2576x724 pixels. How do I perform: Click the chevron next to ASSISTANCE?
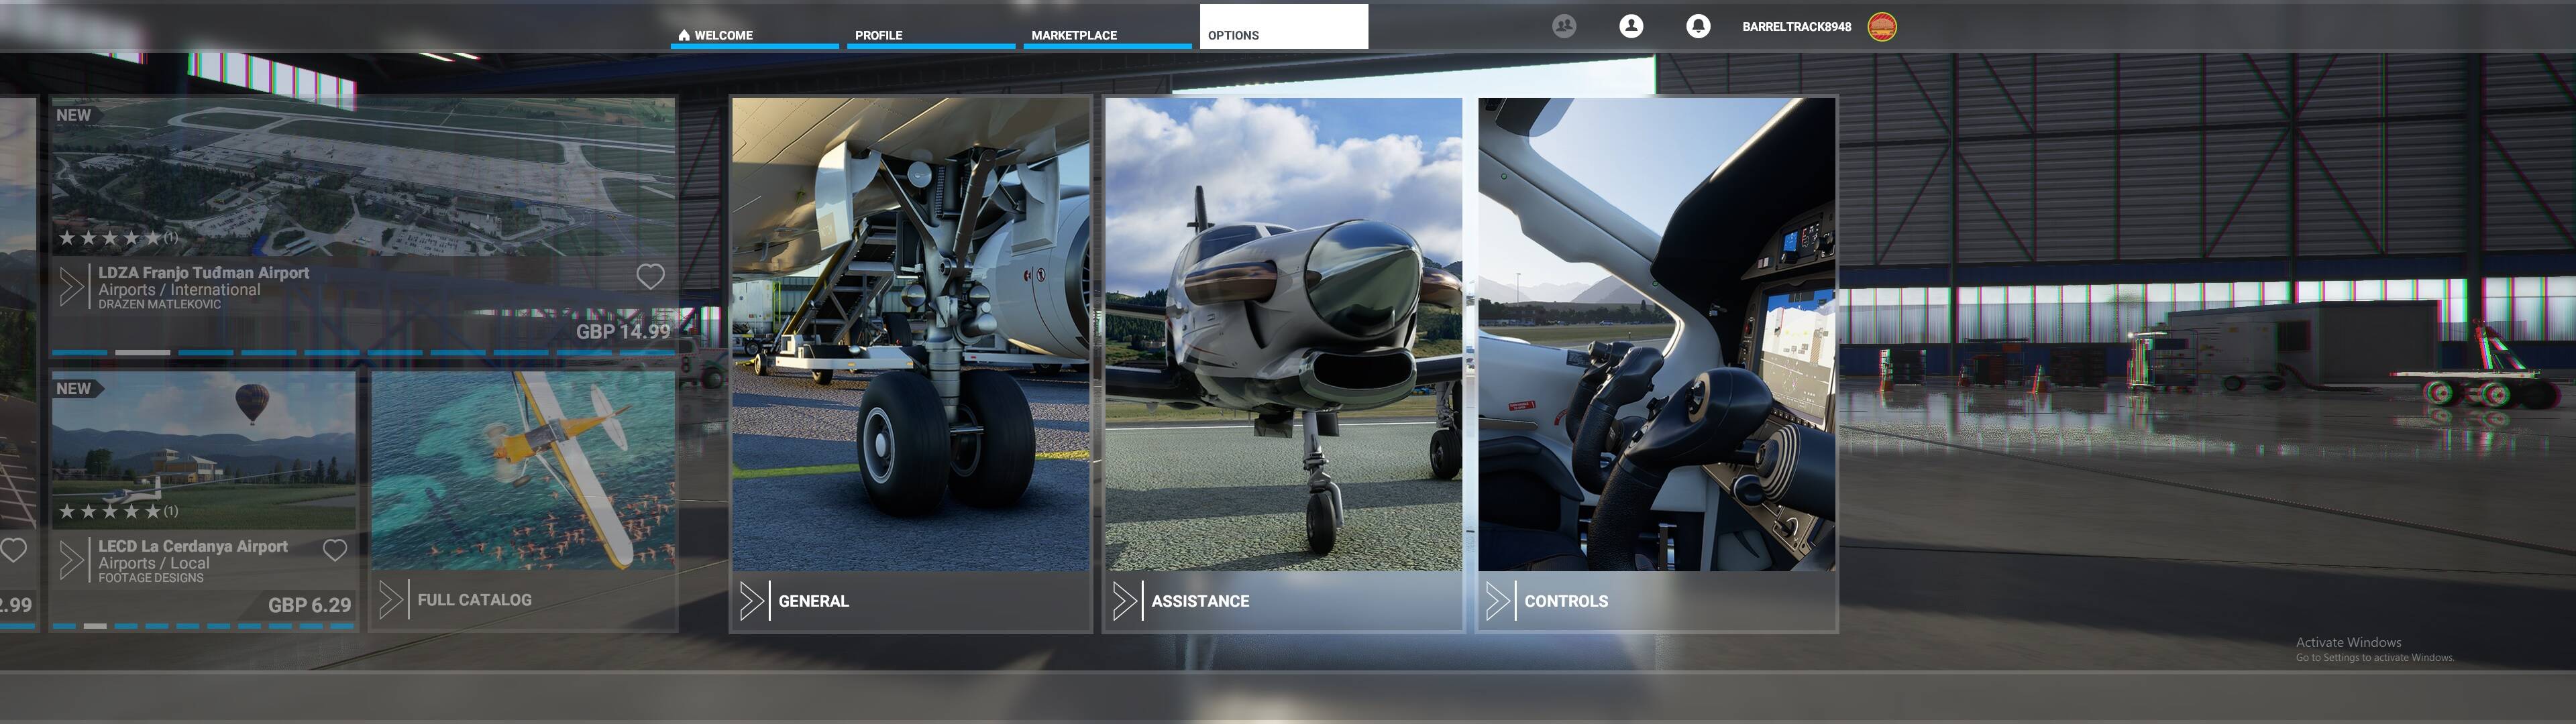coord(1124,601)
